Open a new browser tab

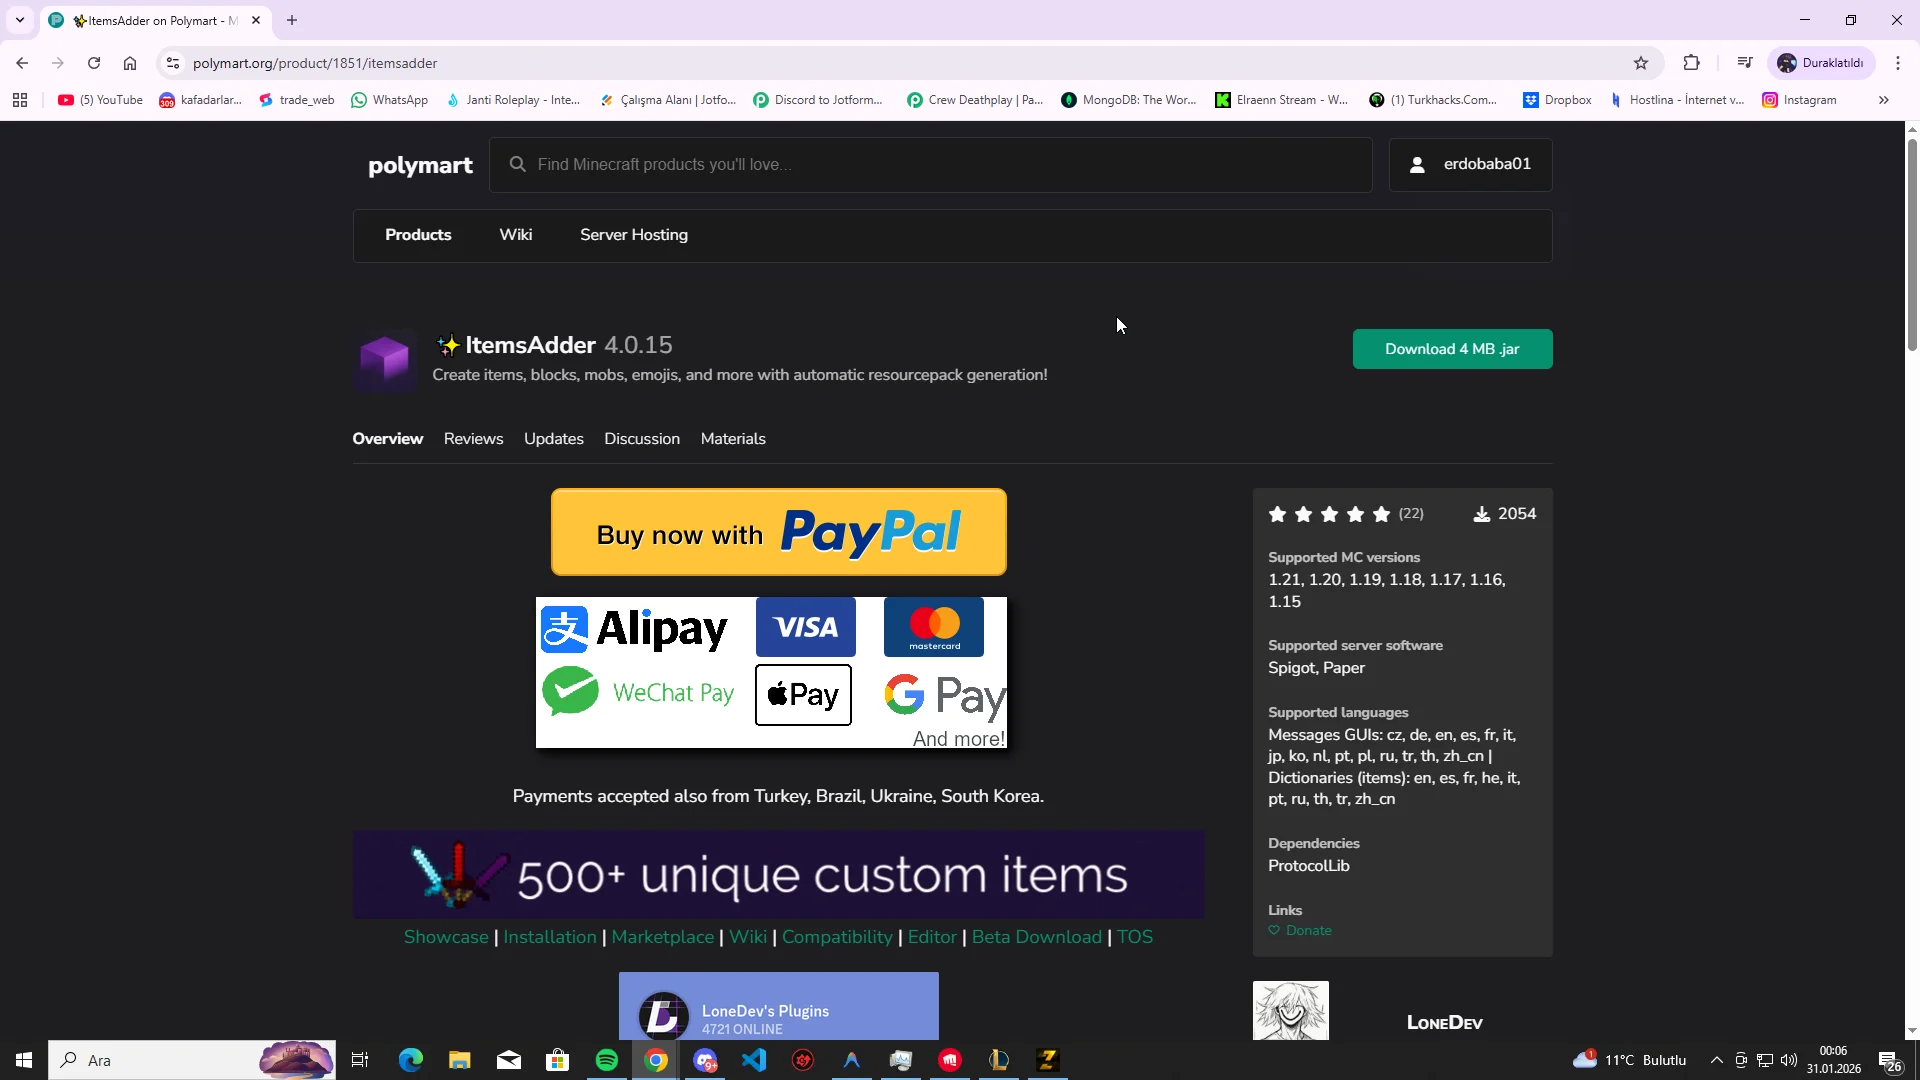[x=292, y=20]
